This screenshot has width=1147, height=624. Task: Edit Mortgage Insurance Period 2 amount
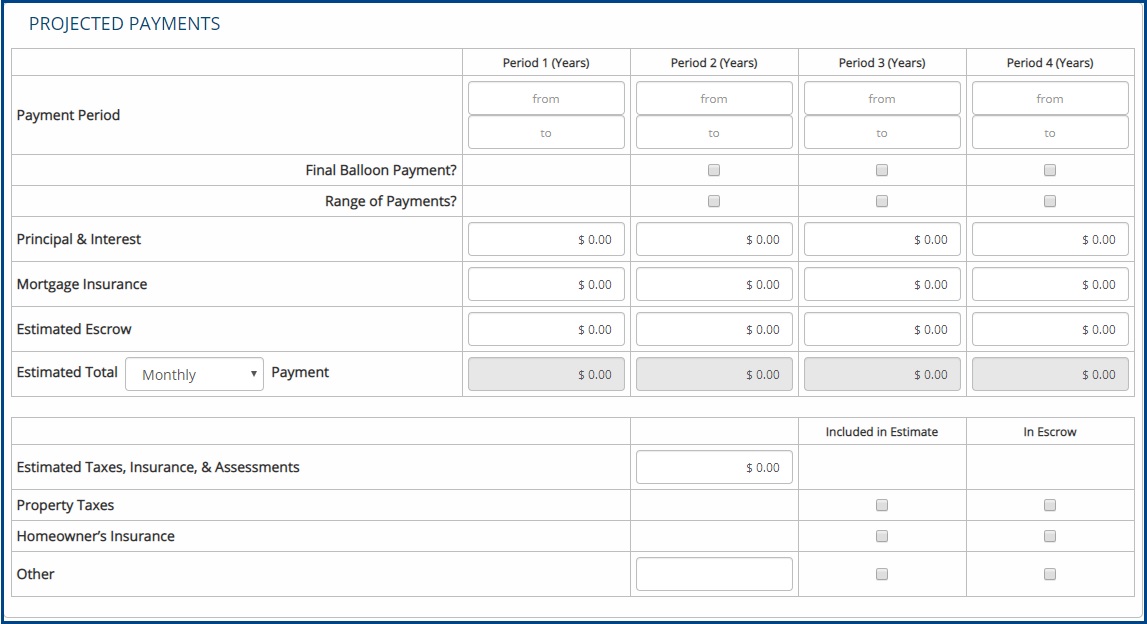point(714,285)
